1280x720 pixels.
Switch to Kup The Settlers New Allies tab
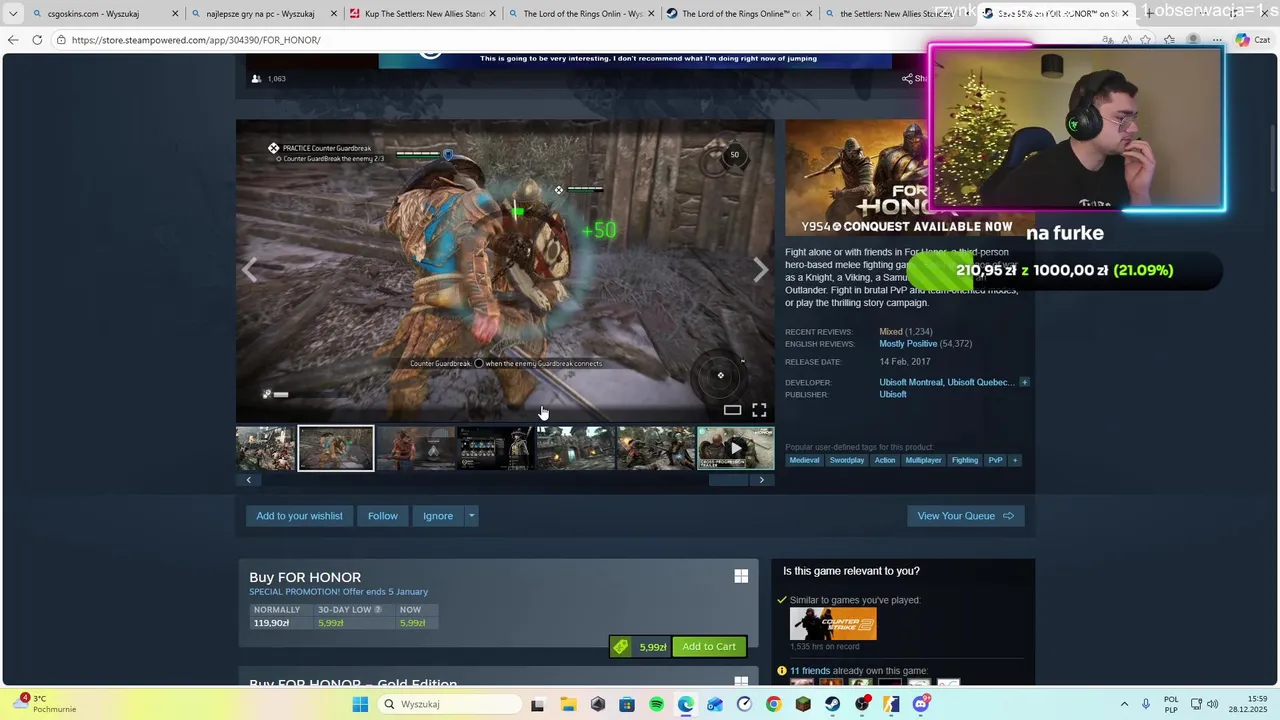click(x=423, y=14)
